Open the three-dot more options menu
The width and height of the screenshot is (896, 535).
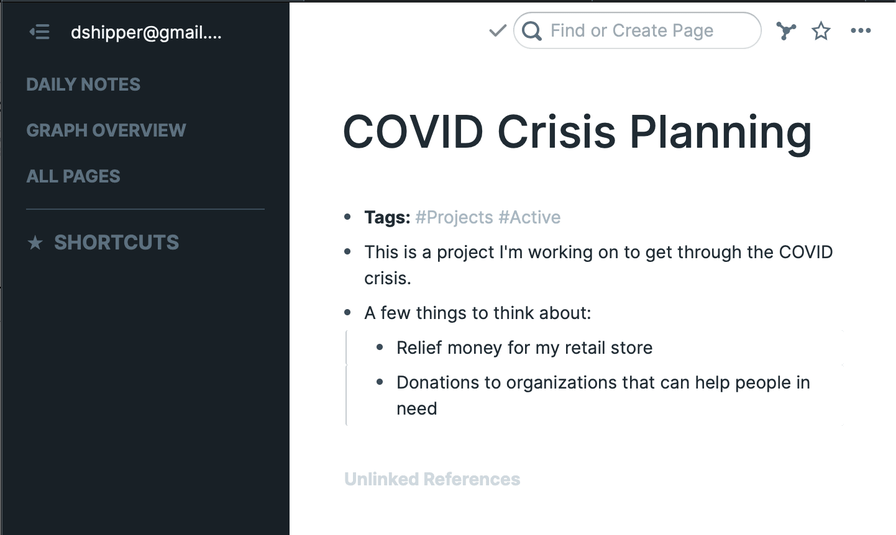[x=860, y=31]
